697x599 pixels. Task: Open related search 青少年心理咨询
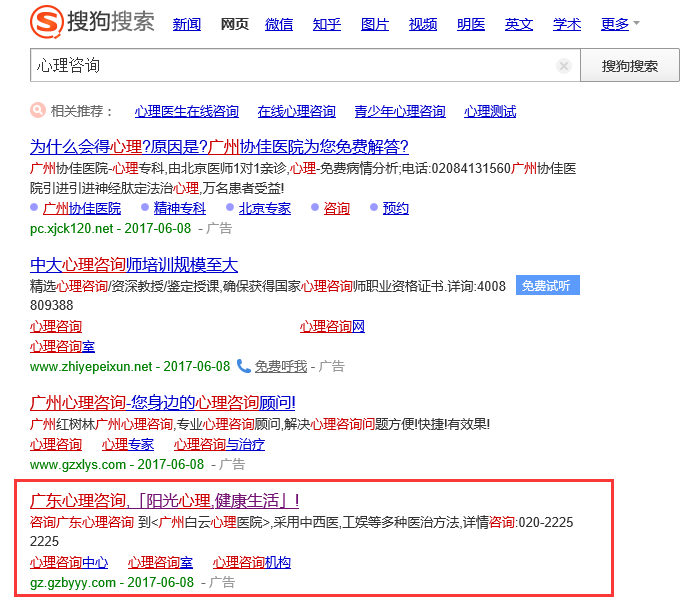[400, 111]
